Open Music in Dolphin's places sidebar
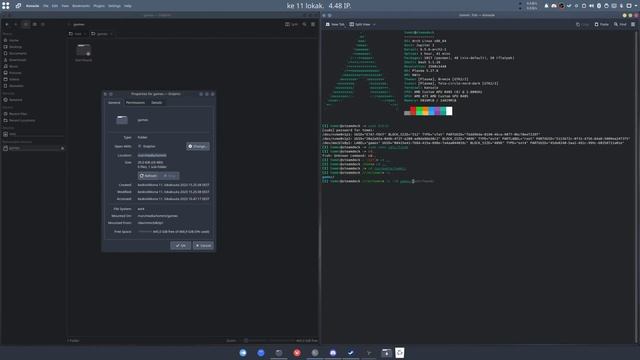 coord(33,66)
